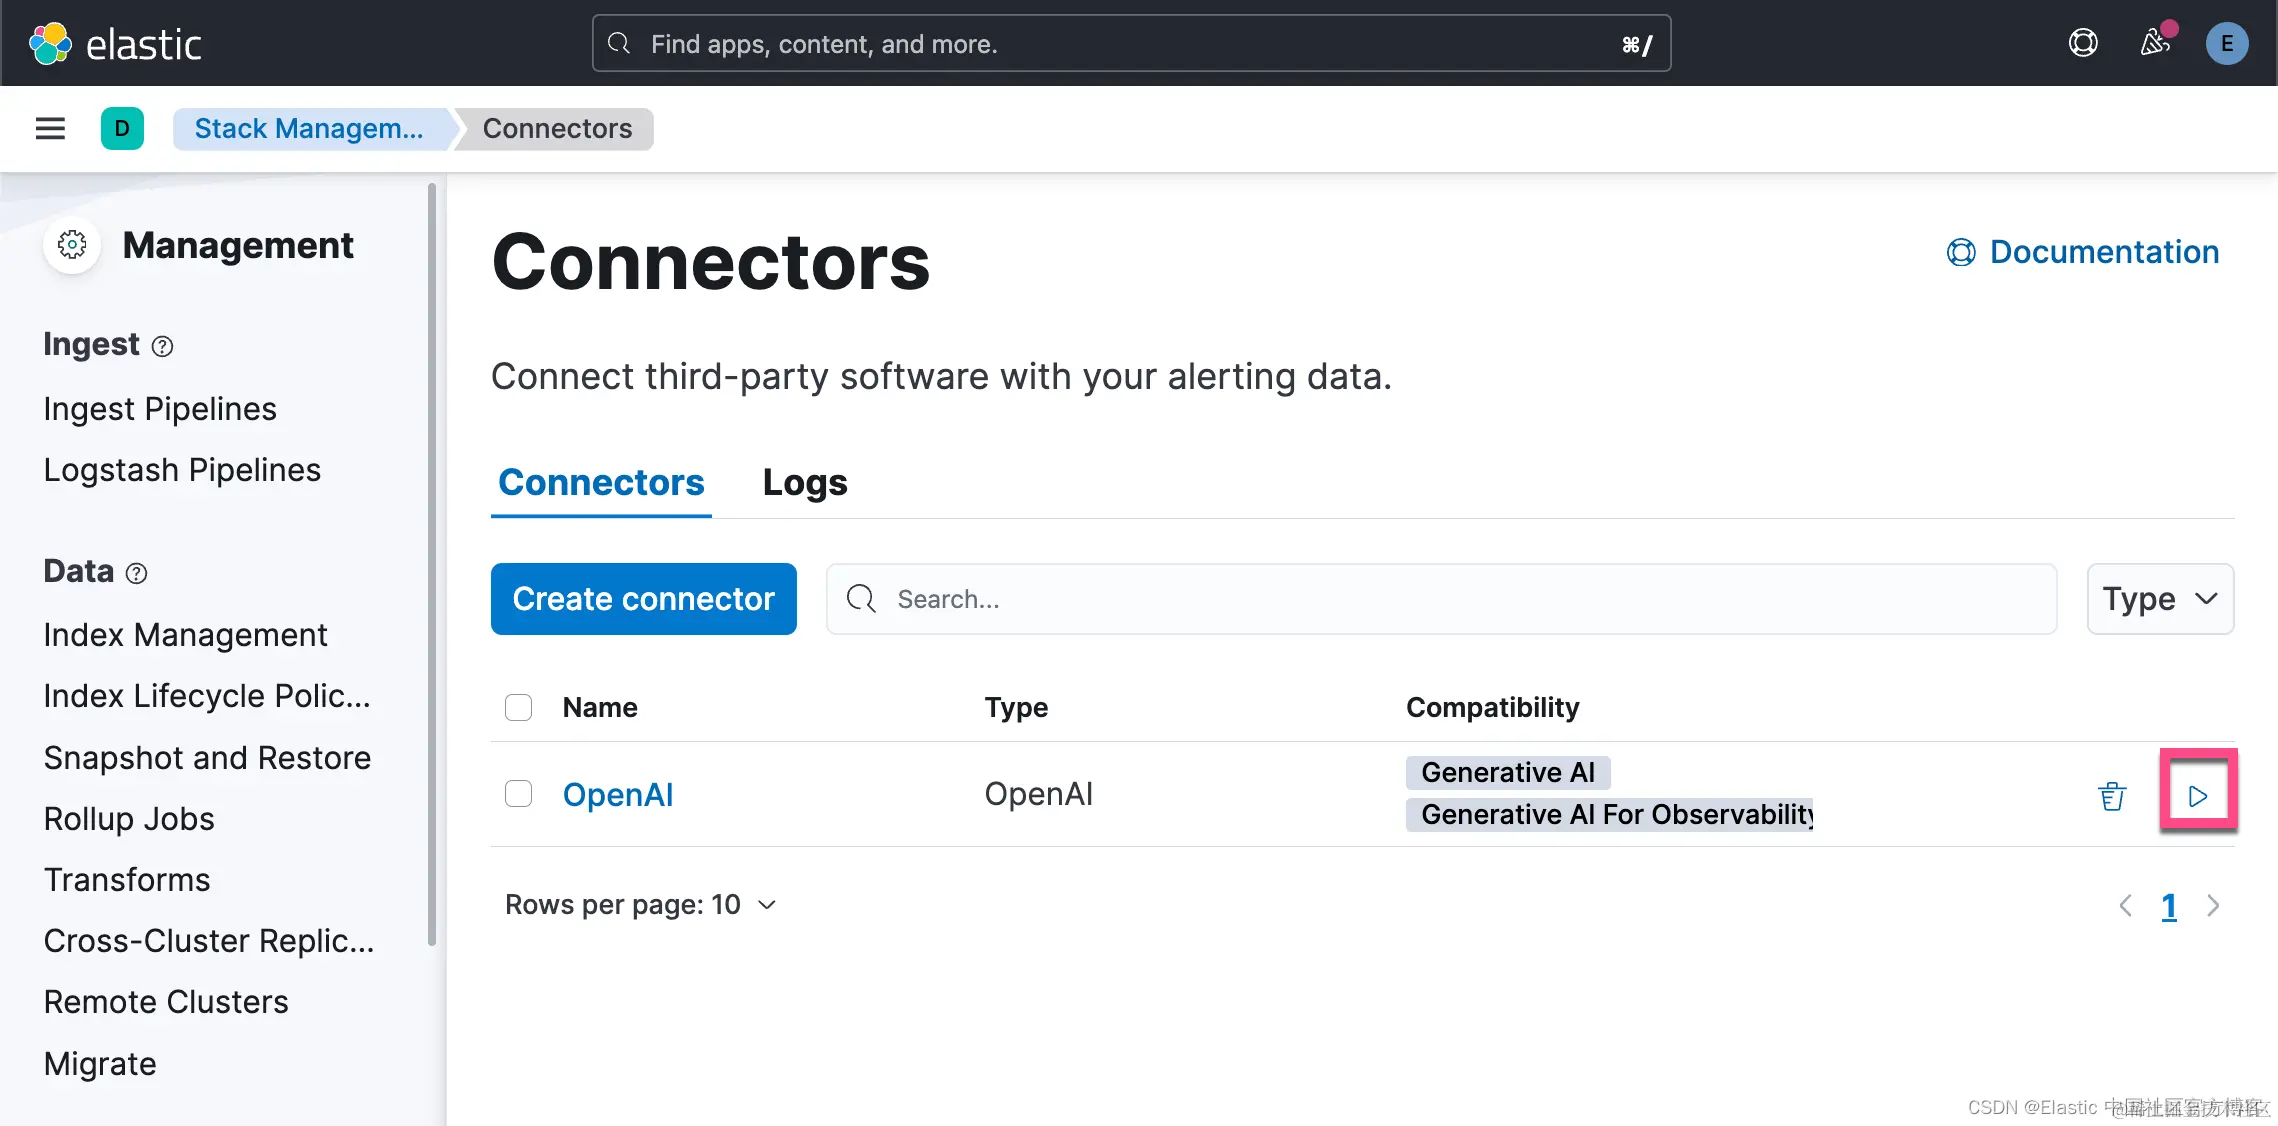Toggle the hamburger navigation menu
The width and height of the screenshot is (2278, 1126).
pyautogui.click(x=50, y=129)
